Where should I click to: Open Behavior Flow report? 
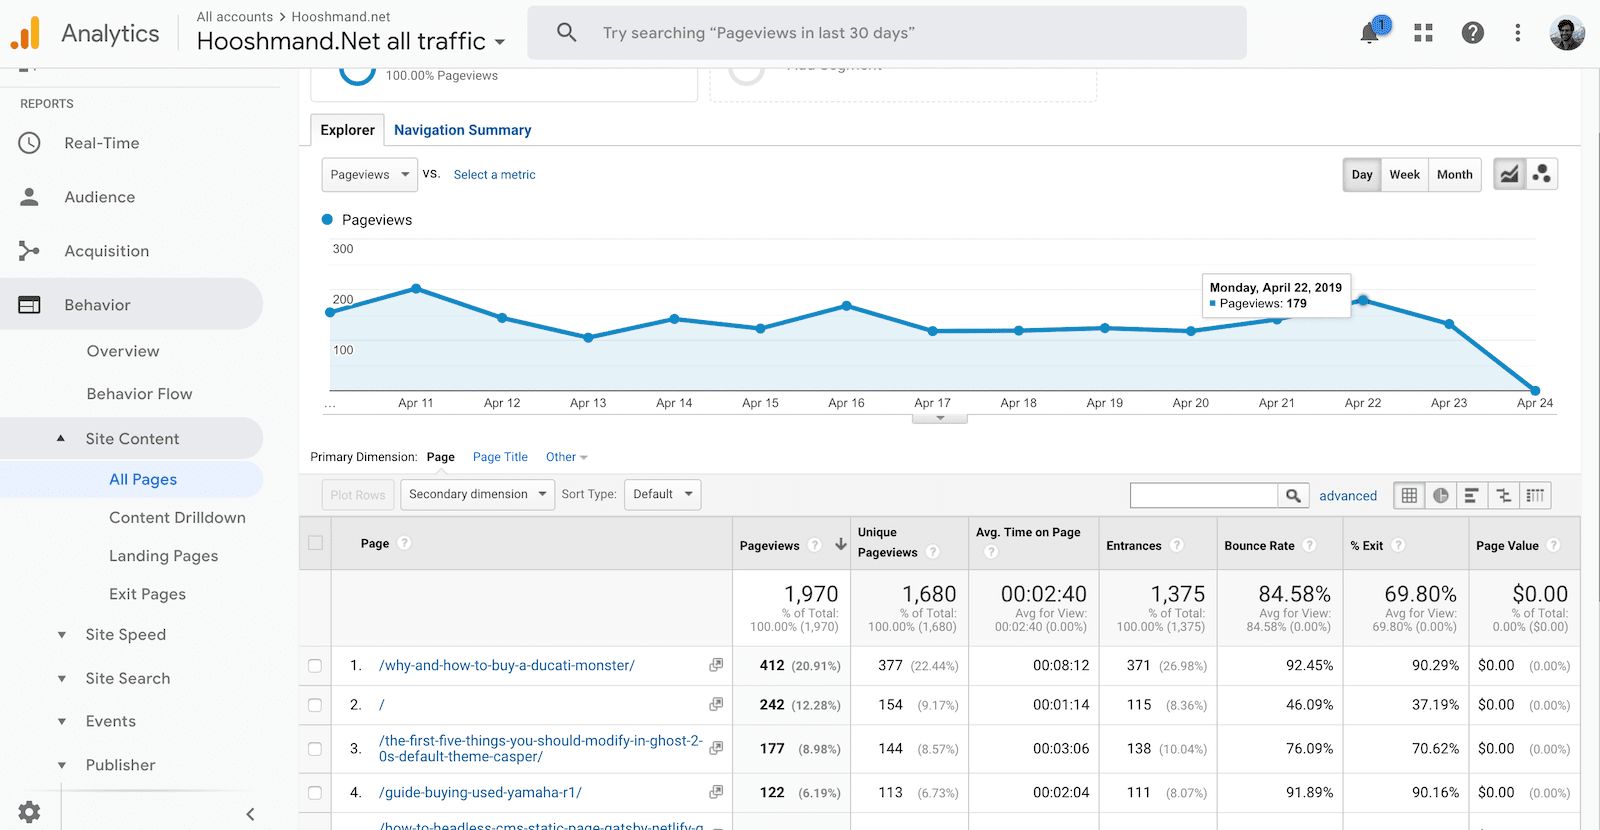[139, 394]
